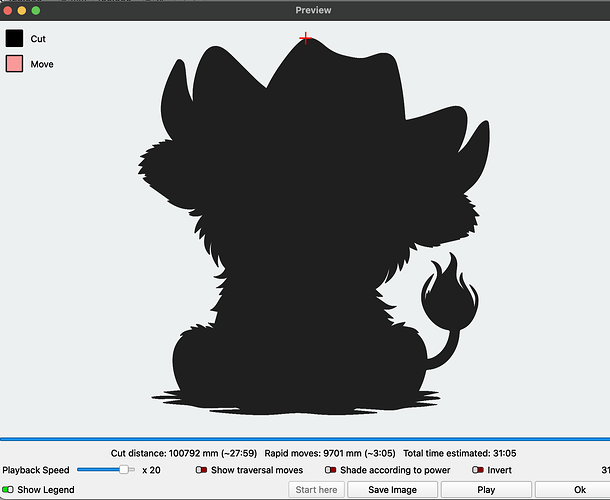Click the Start here button

pyautogui.click(x=315, y=490)
